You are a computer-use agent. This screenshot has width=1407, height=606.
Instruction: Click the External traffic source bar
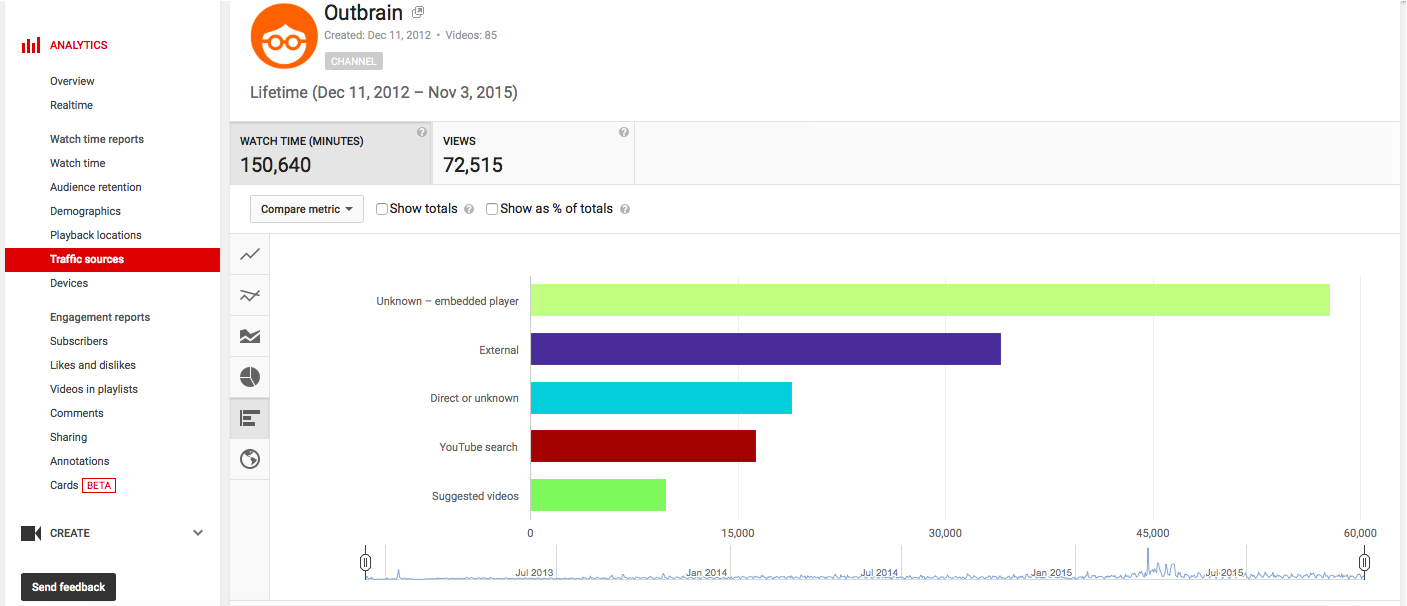coord(765,349)
